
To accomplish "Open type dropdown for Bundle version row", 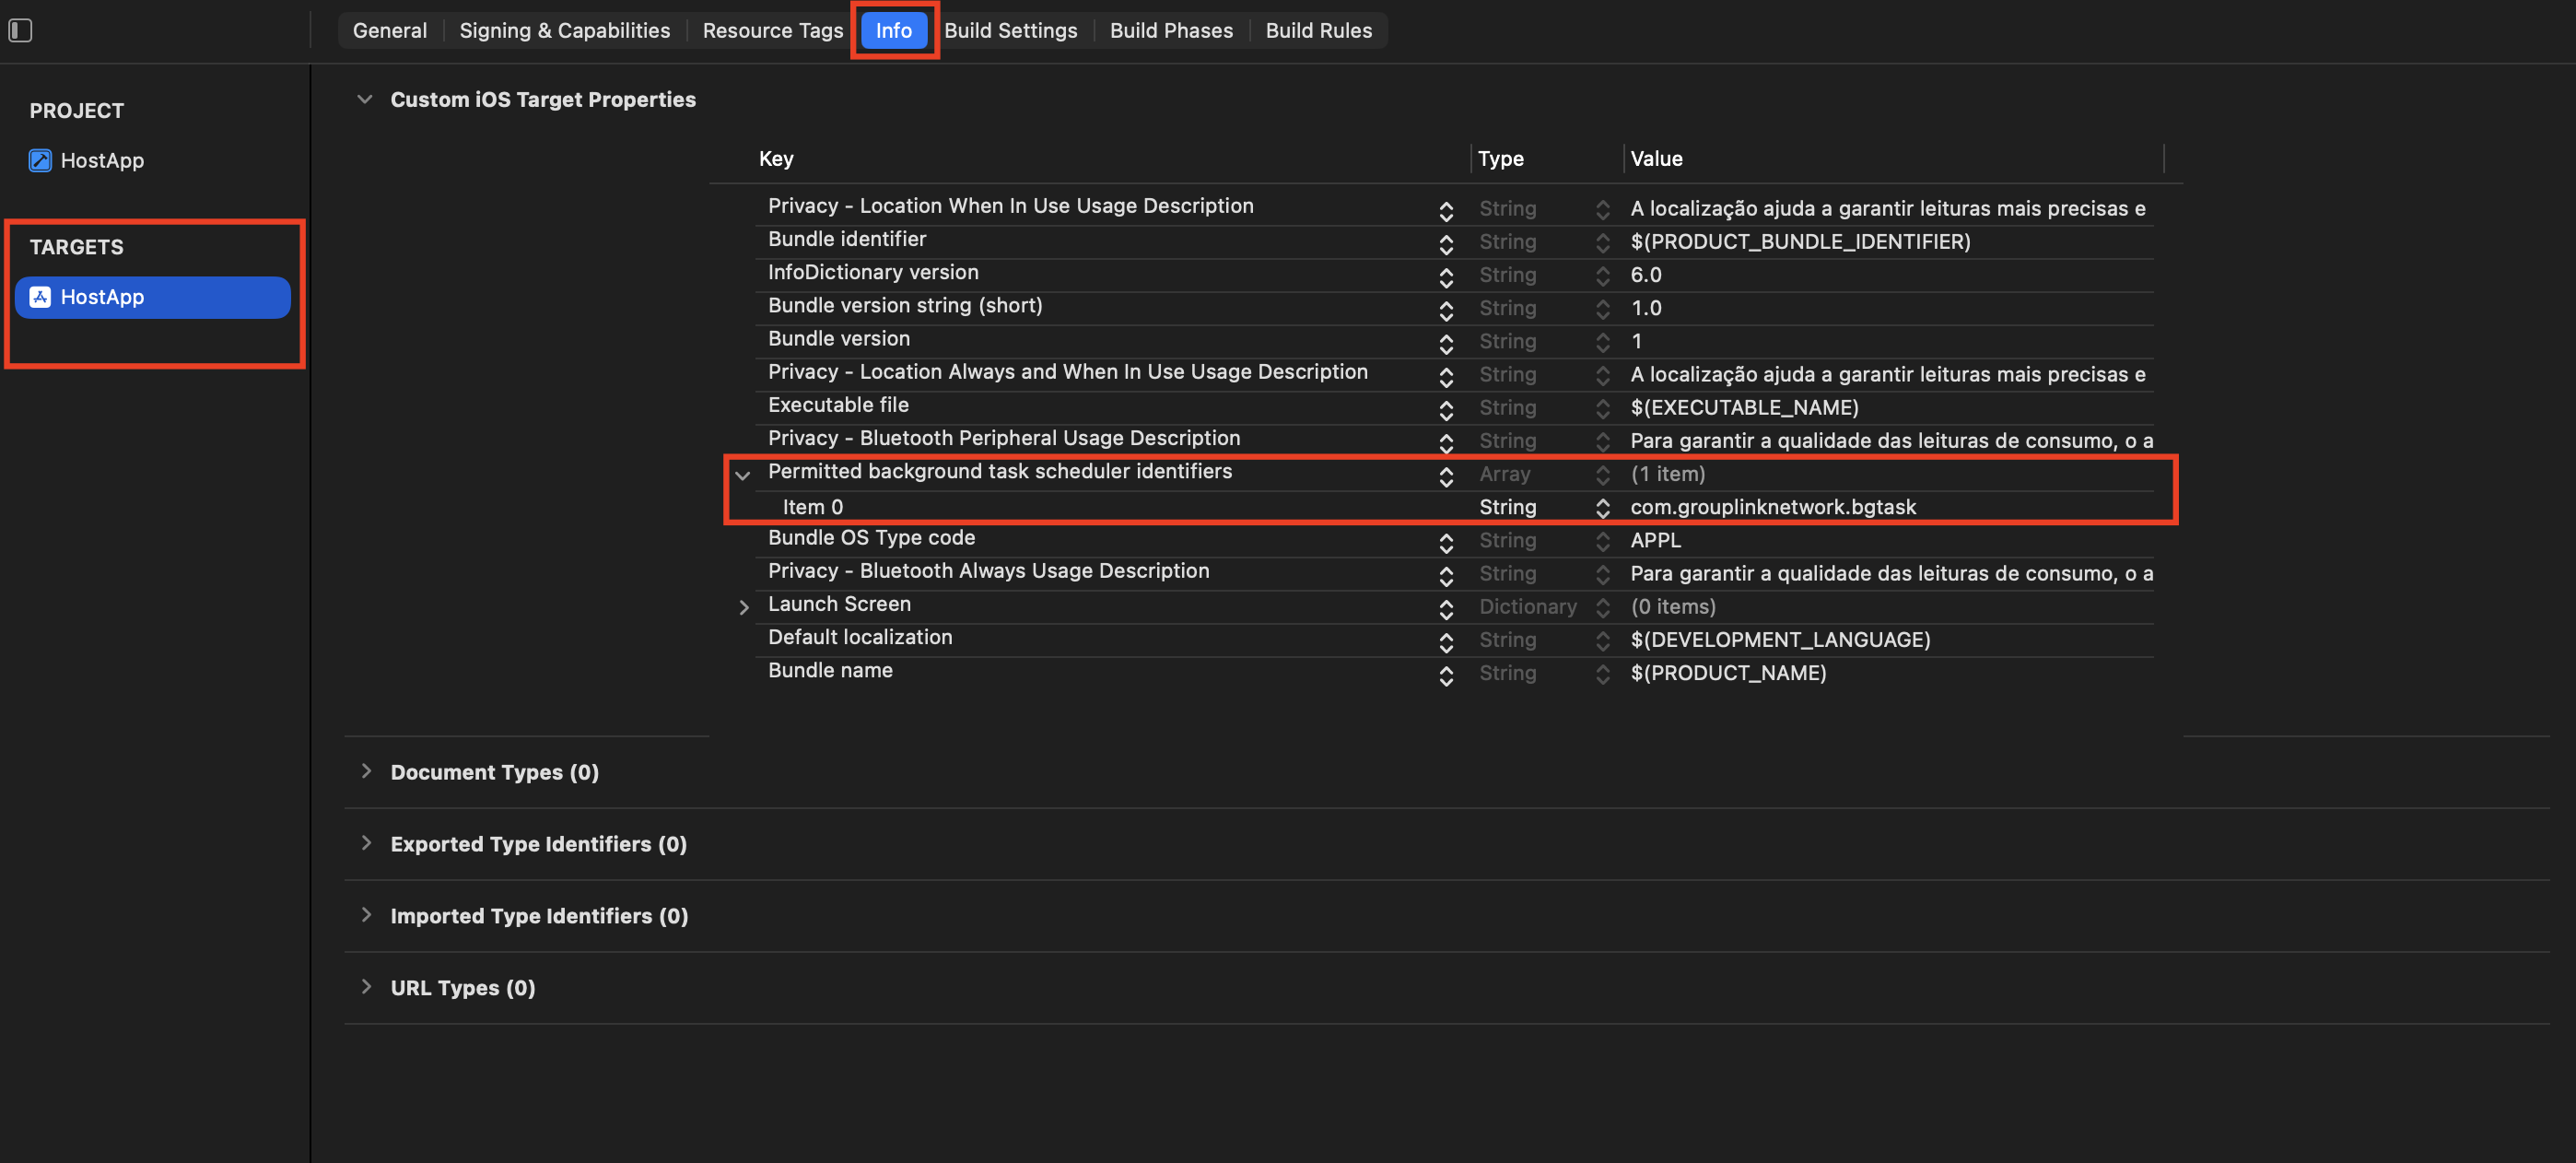I will [1603, 342].
